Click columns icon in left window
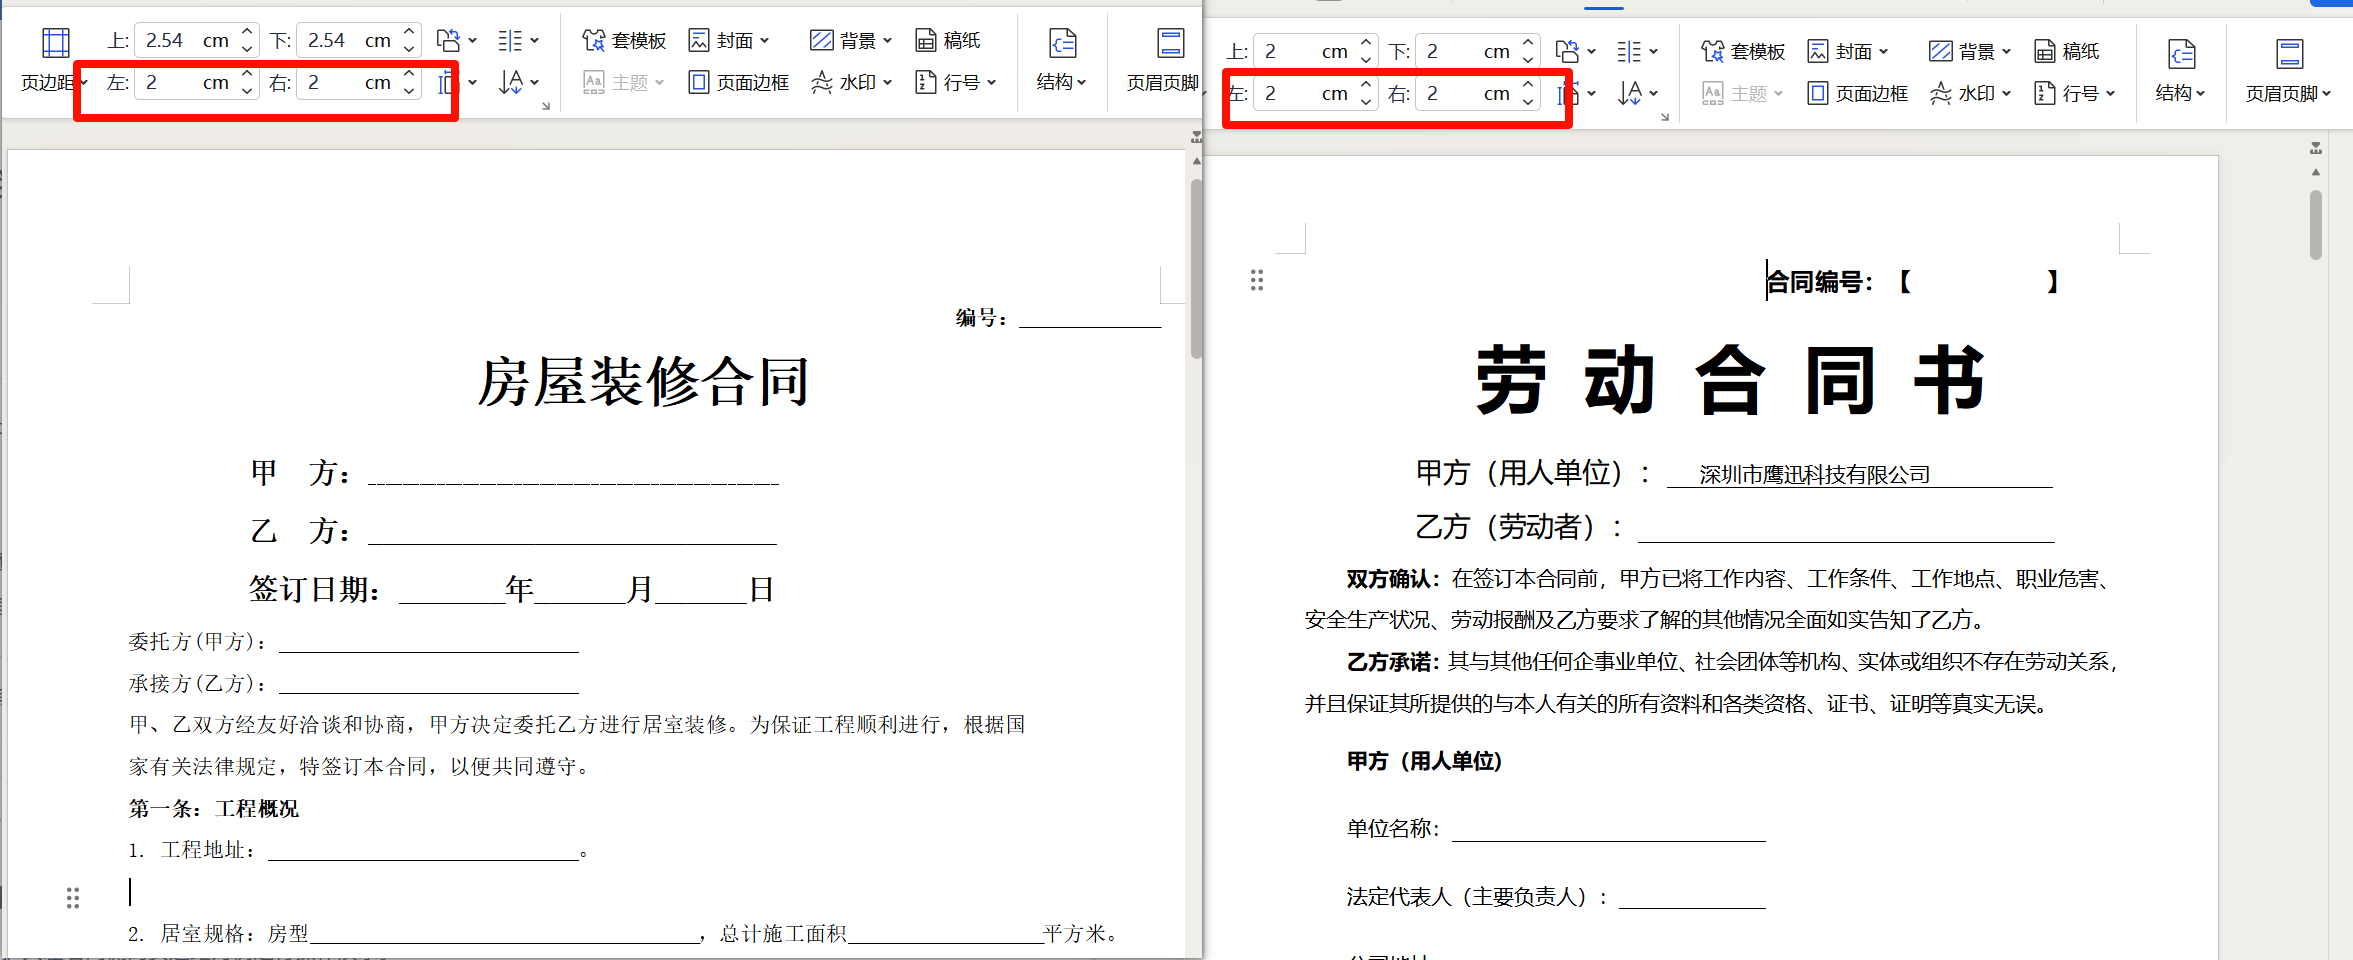Image resolution: width=2353 pixels, height=960 pixels. coord(510,40)
